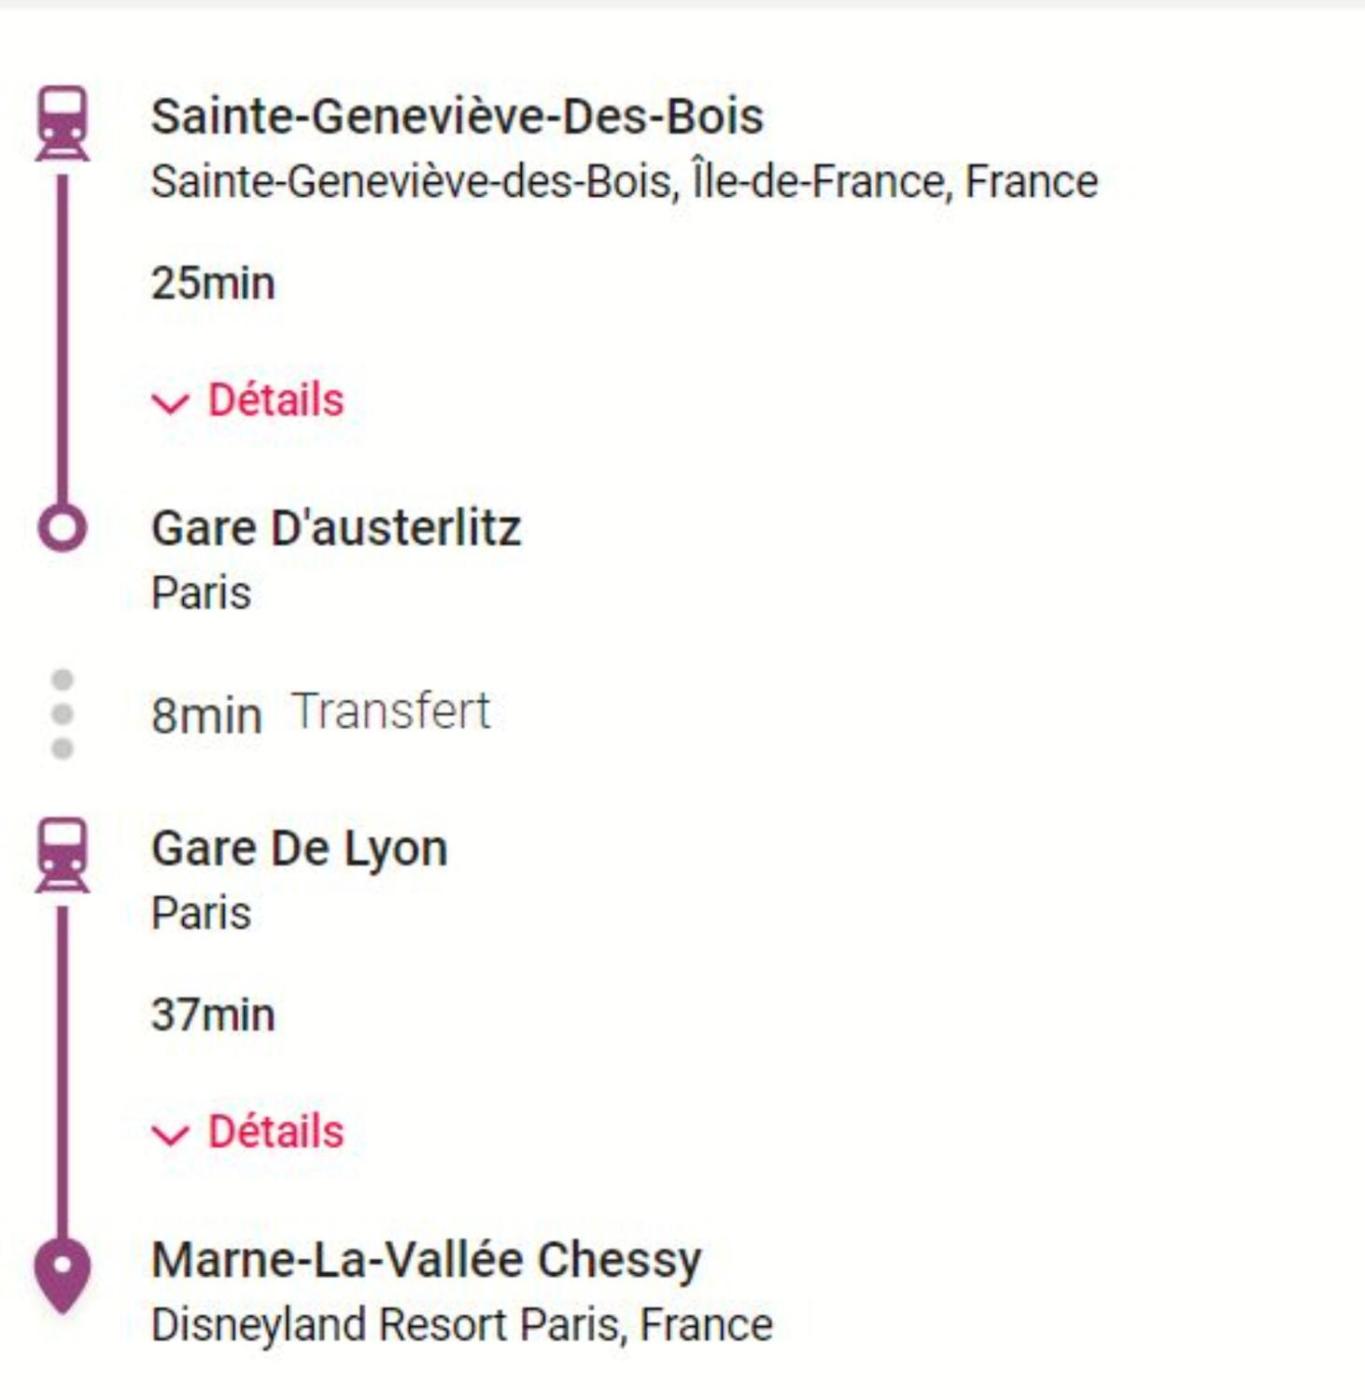The image size is (1365, 1400).
Task: Click the Disneyland Resort Paris, France subtitle
Action: [x=461, y=1325]
